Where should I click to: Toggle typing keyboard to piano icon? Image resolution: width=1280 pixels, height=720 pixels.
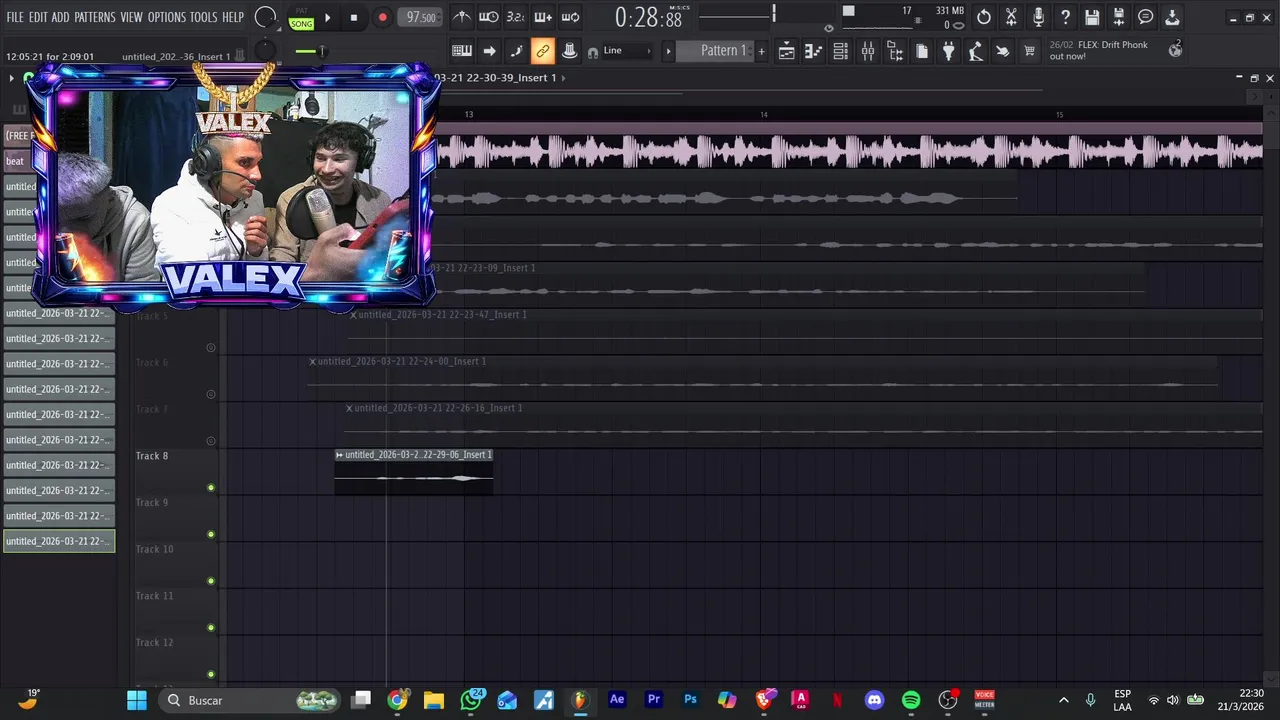coord(462,51)
